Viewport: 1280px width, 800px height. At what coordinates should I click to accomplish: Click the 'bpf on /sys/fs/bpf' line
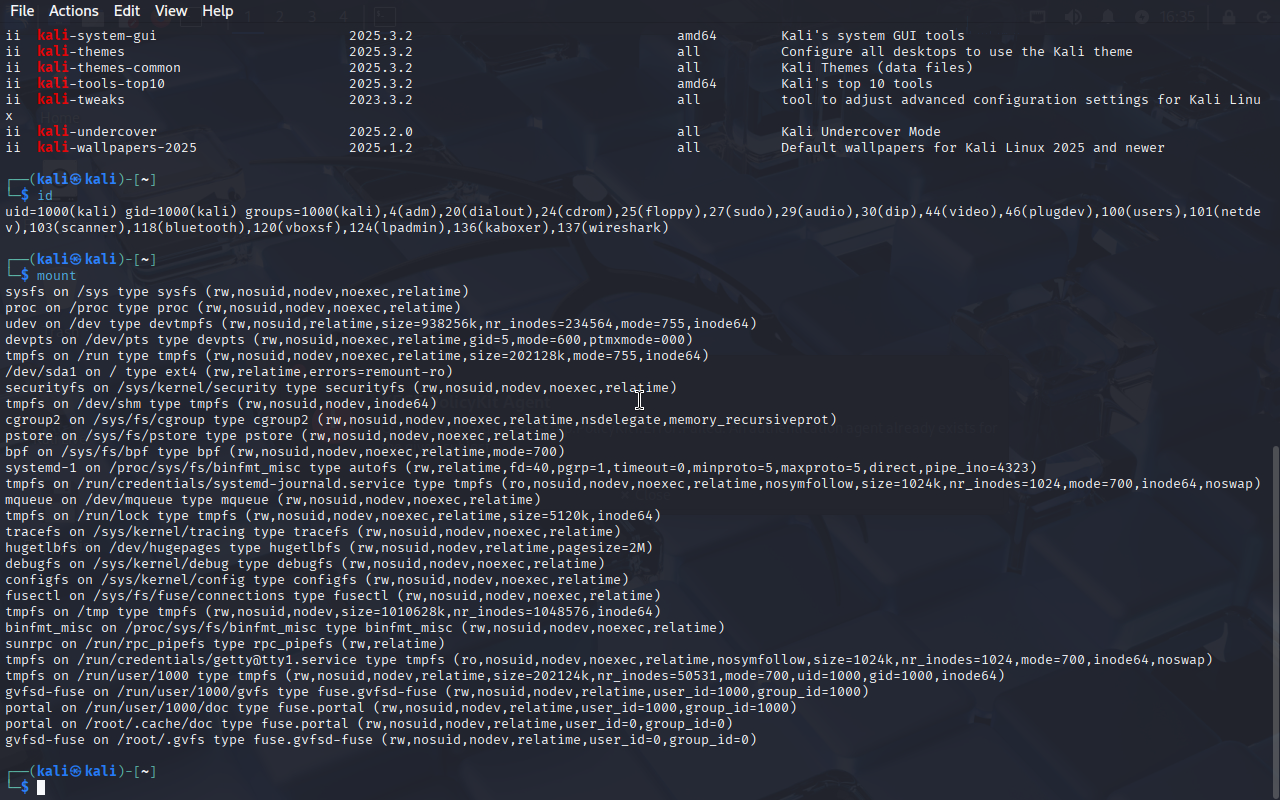[285, 452]
